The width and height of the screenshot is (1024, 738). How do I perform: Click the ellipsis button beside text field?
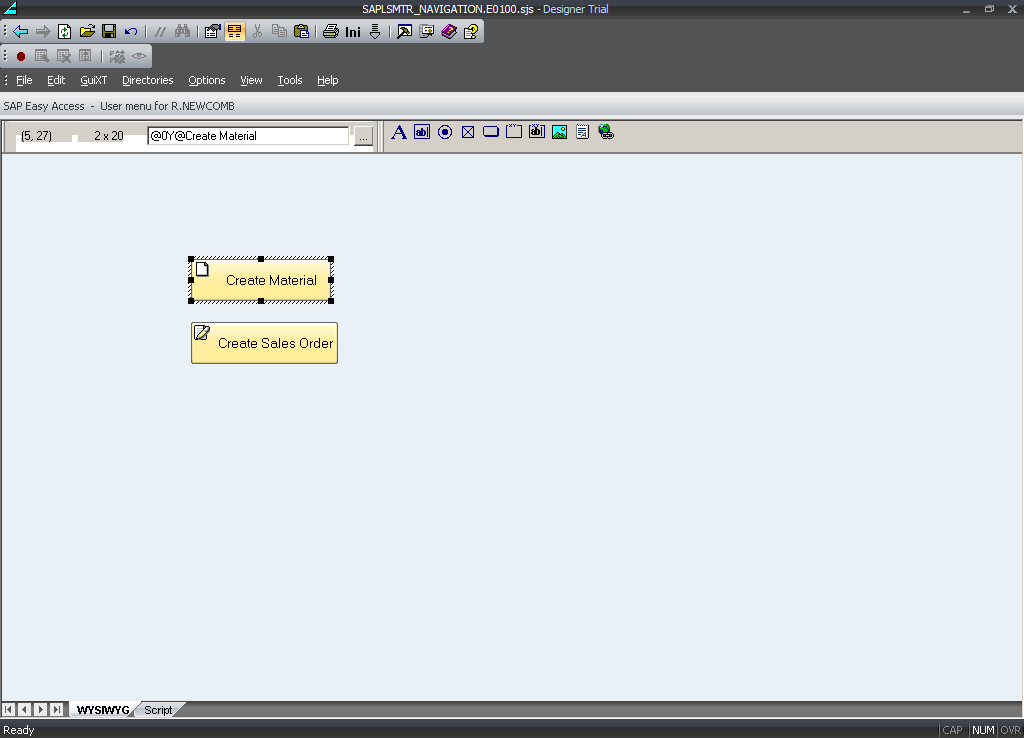click(x=363, y=136)
